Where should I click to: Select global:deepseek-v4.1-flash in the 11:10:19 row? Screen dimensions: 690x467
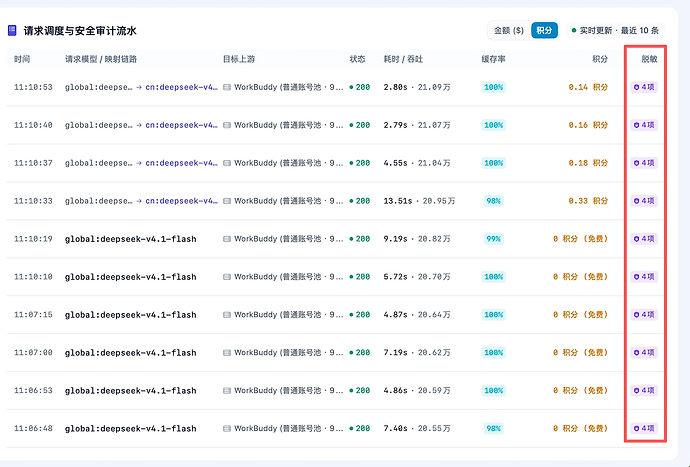pos(130,239)
